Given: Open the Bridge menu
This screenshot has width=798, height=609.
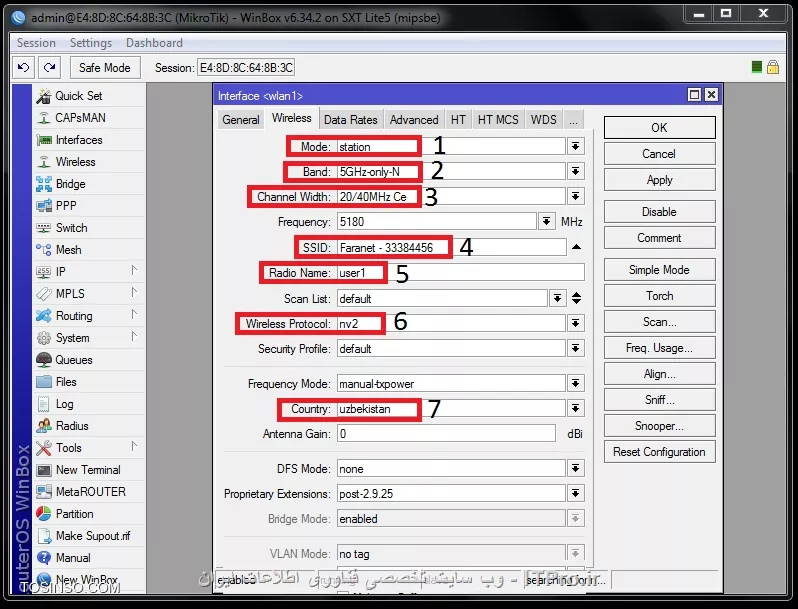Looking at the screenshot, I should click(x=89, y=184).
